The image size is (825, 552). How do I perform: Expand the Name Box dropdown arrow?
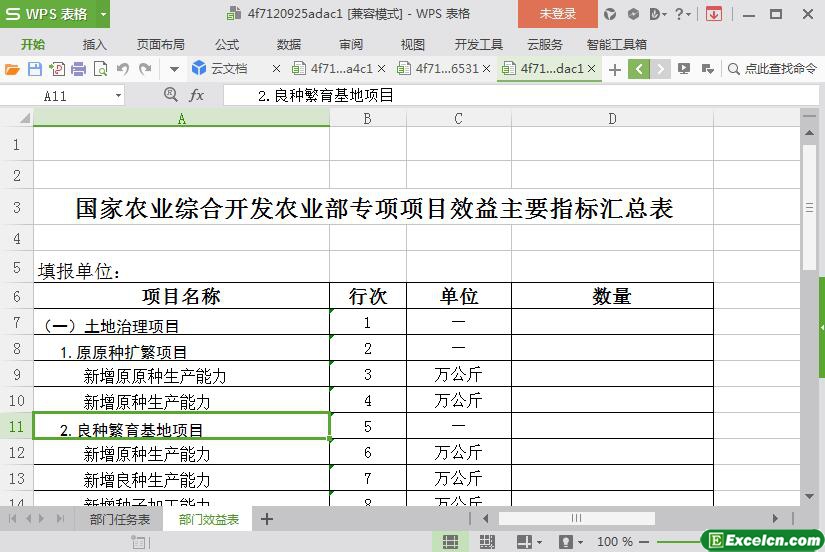tap(118, 95)
